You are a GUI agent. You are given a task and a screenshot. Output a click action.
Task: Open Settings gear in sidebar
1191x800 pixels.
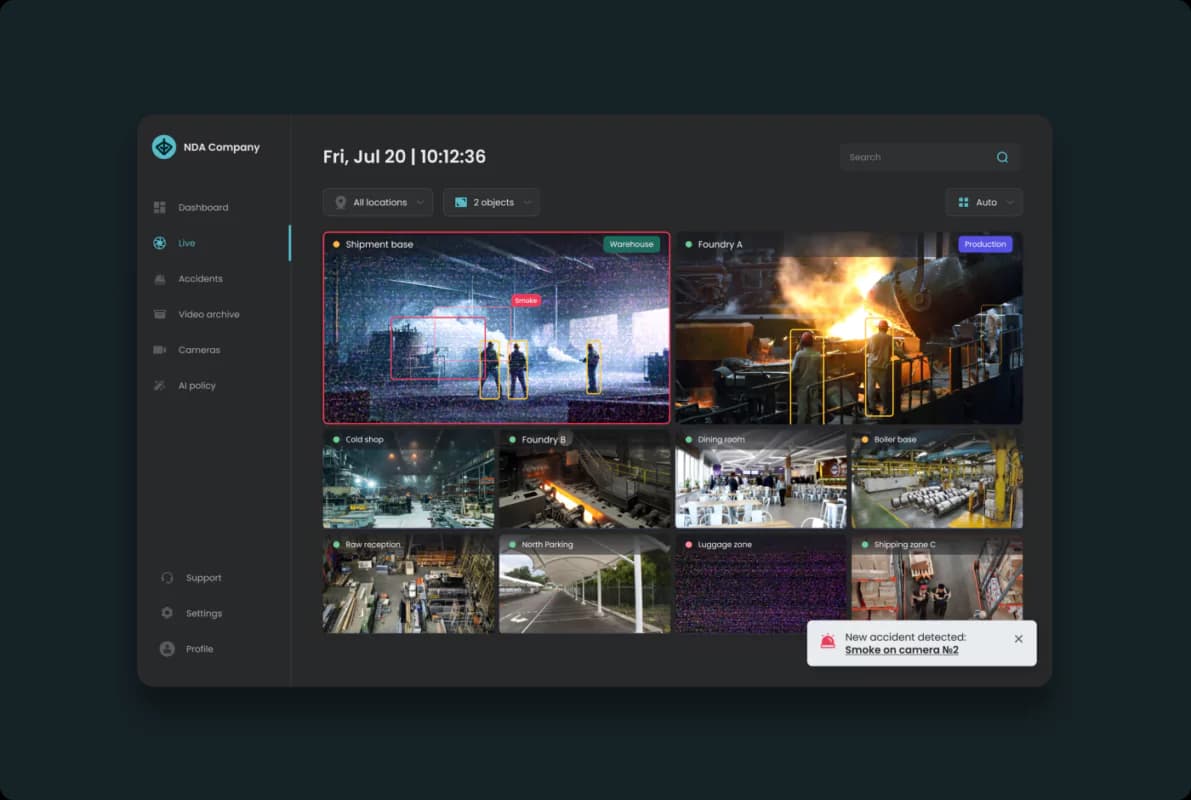[x=167, y=613]
